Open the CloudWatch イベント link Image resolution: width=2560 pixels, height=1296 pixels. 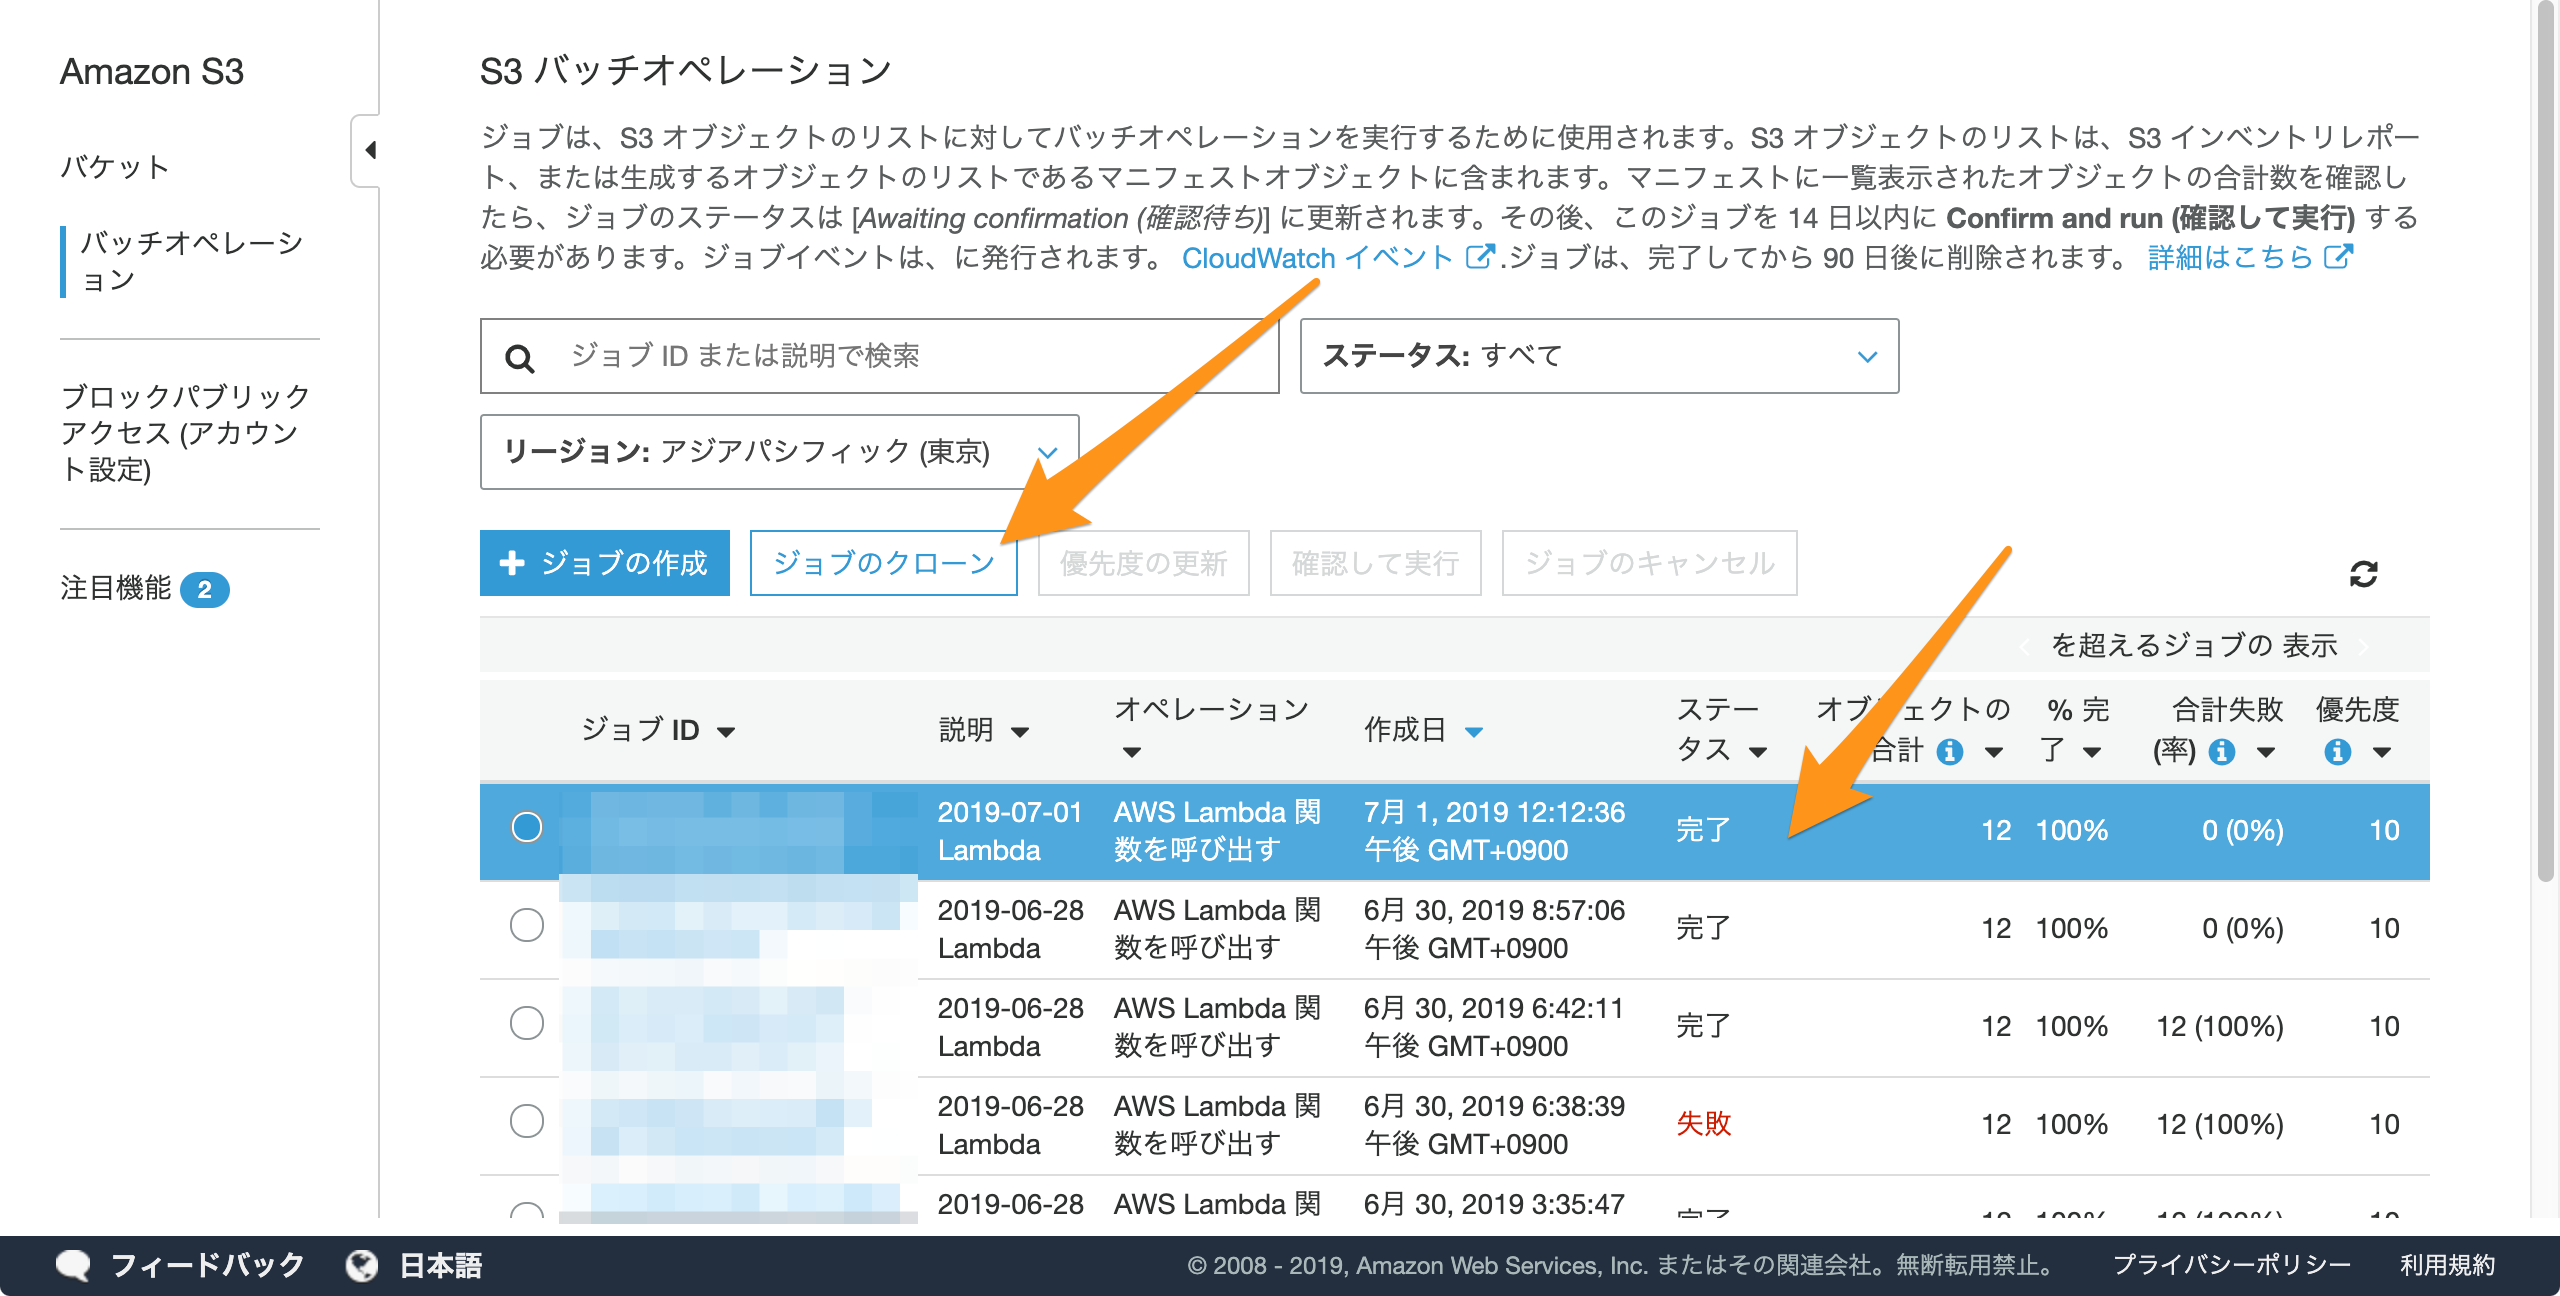tap(1317, 257)
